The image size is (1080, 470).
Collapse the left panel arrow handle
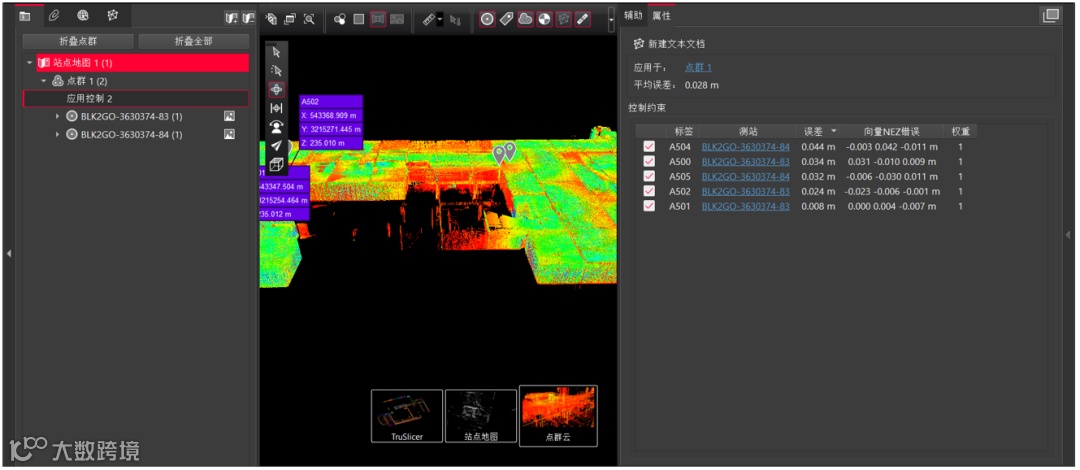click(9, 254)
